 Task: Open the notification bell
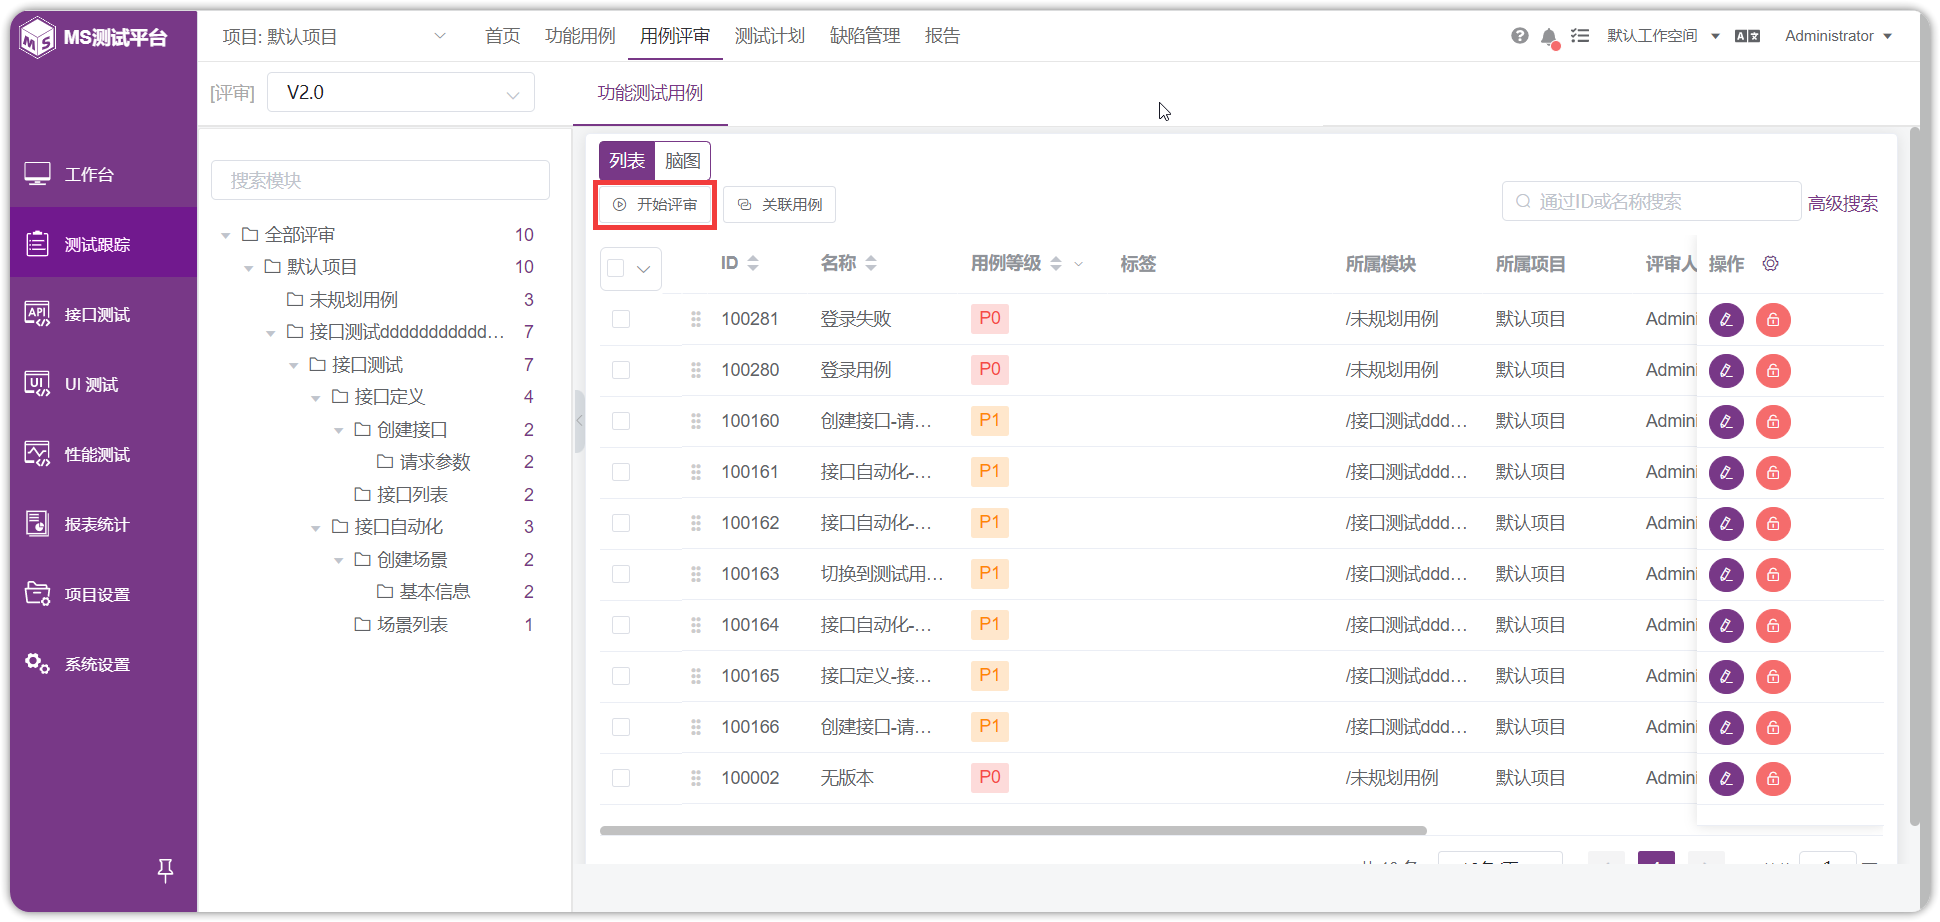point(1549,38)
